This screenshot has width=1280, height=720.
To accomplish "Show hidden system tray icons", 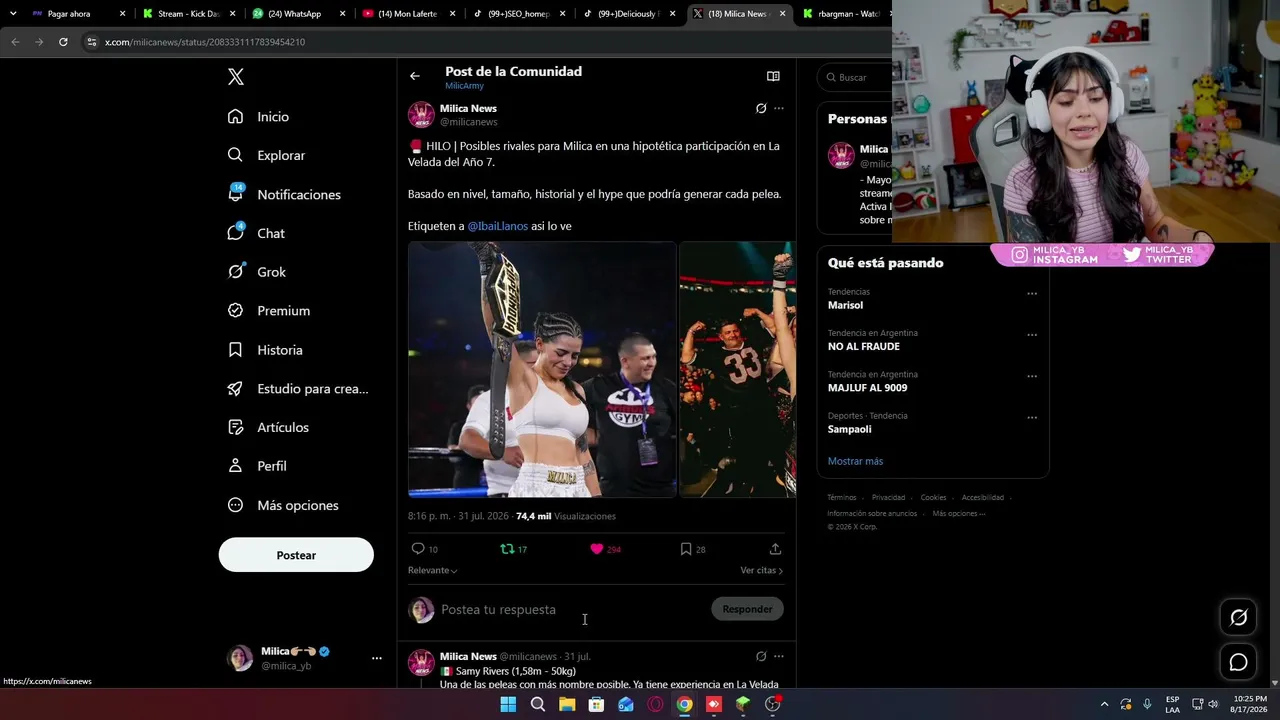I will pos(1104,704).
